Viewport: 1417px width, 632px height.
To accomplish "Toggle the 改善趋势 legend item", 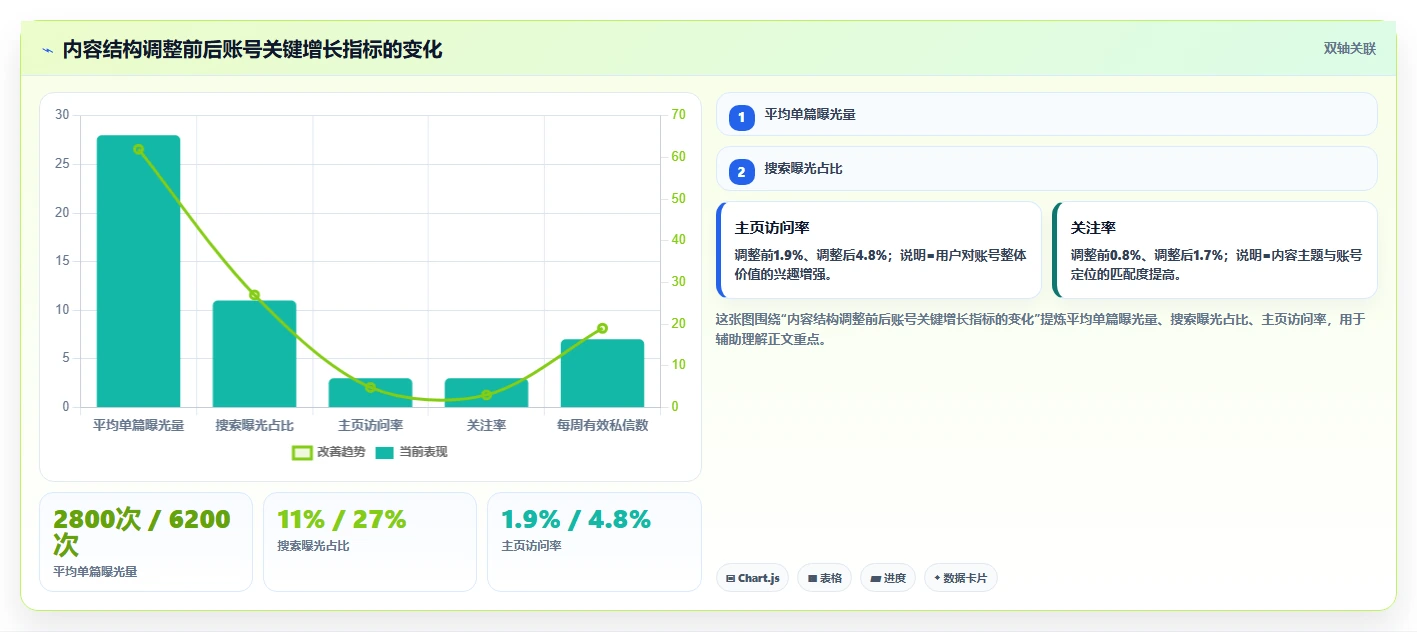I will point(329,452).
